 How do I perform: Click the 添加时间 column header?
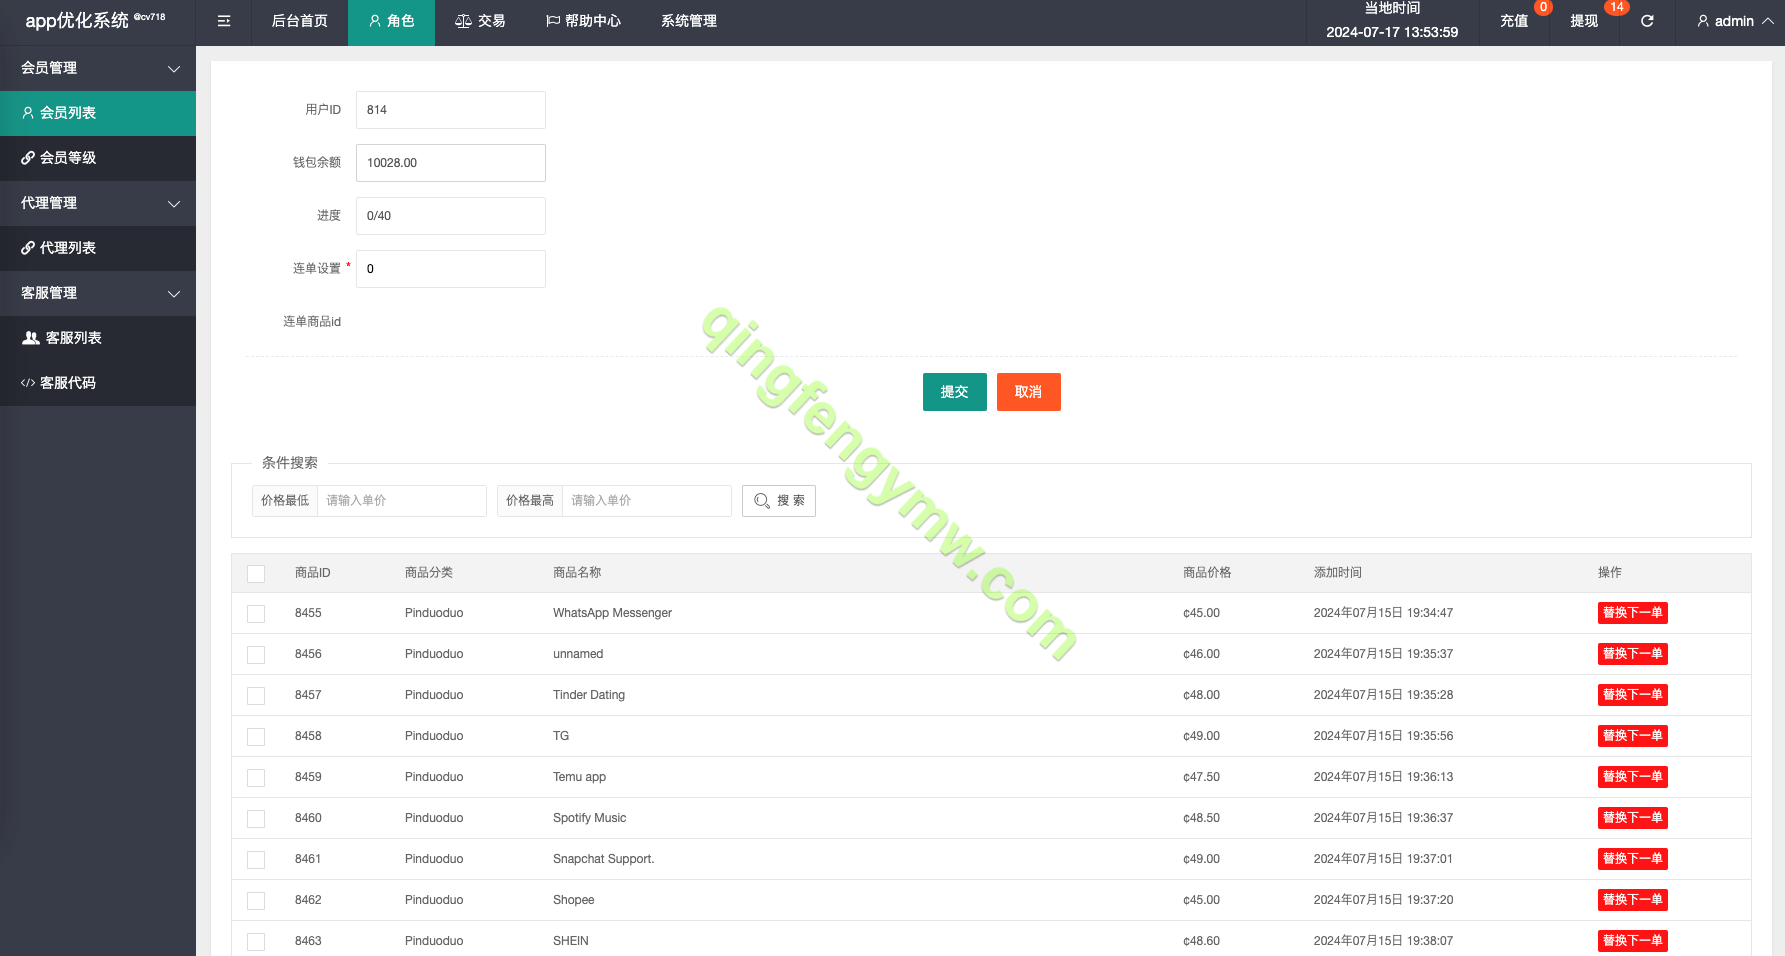click(x=1338, y=573)
